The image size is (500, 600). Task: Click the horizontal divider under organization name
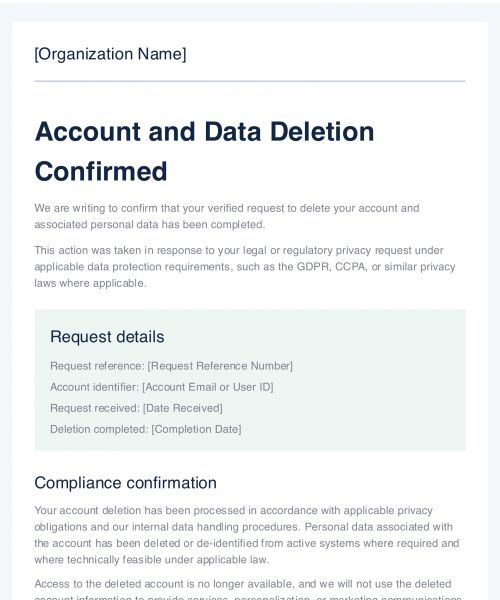coord(250,81)
